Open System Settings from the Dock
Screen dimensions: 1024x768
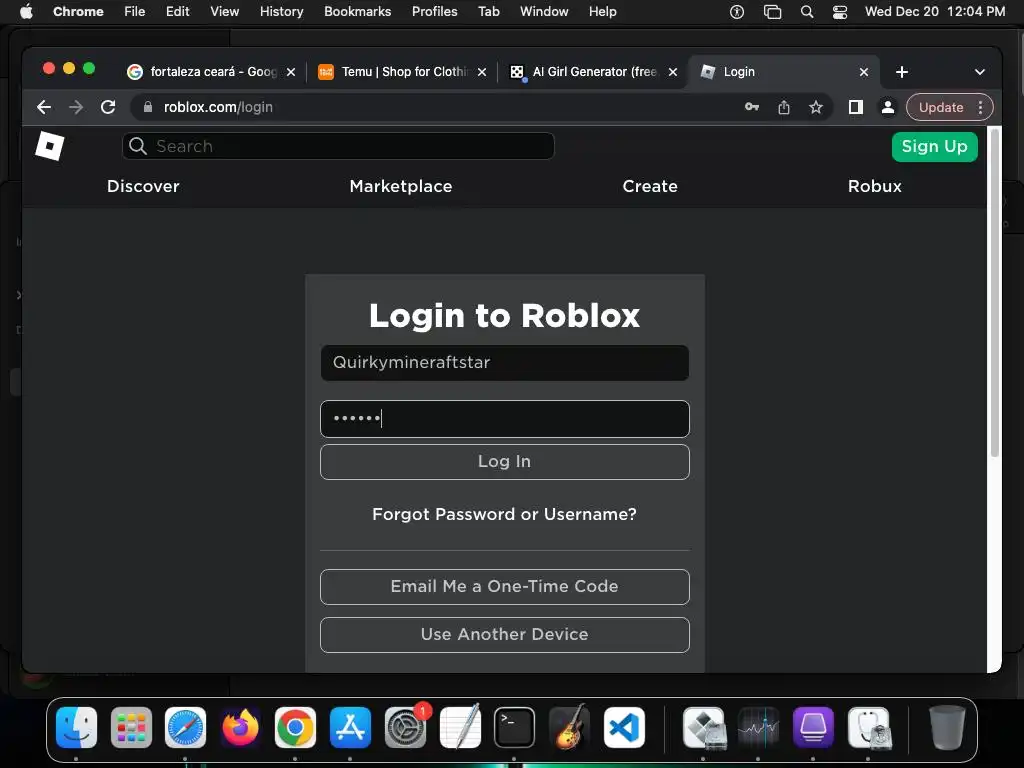[x=405, y=727]
